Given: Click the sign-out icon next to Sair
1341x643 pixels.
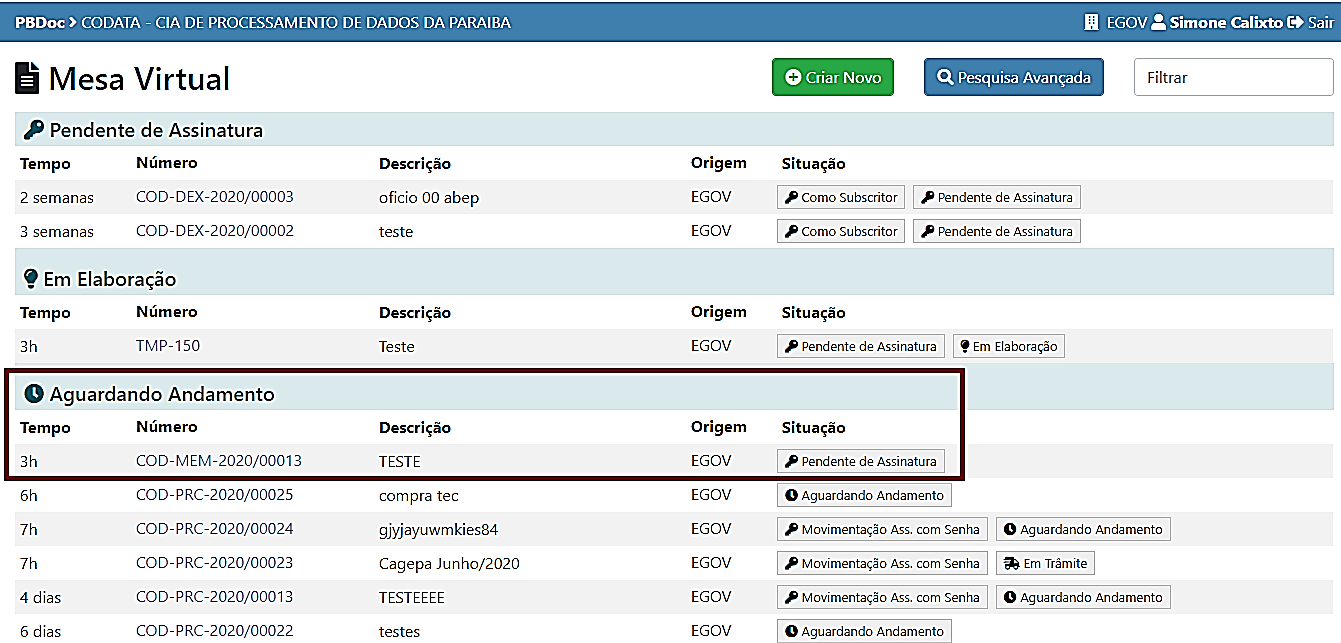Looking at the screenshot, I should (x=1295, y=22).
